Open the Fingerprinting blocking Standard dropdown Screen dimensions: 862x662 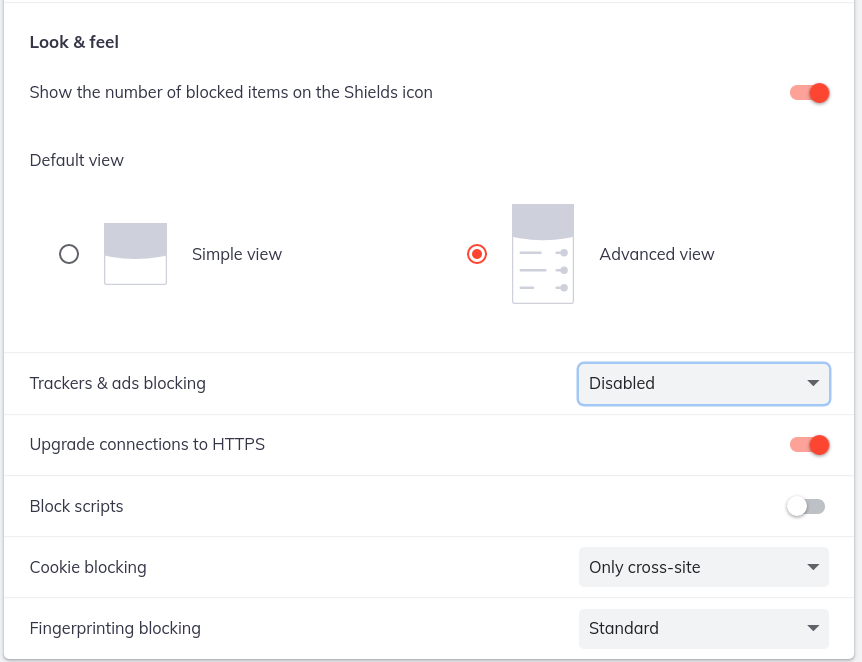[x=704, y=628]
